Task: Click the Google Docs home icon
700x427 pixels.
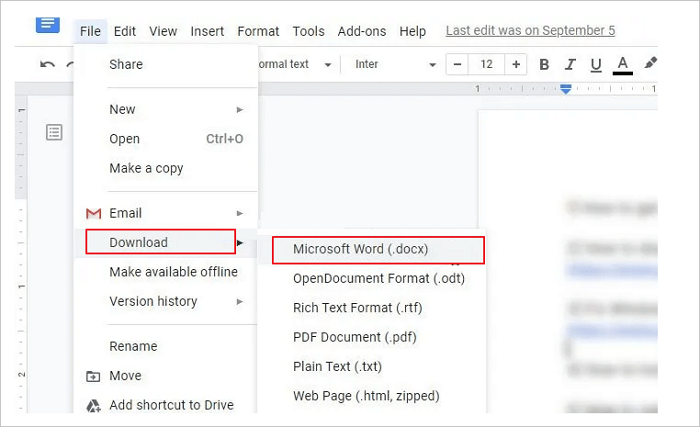Action: 47,22
